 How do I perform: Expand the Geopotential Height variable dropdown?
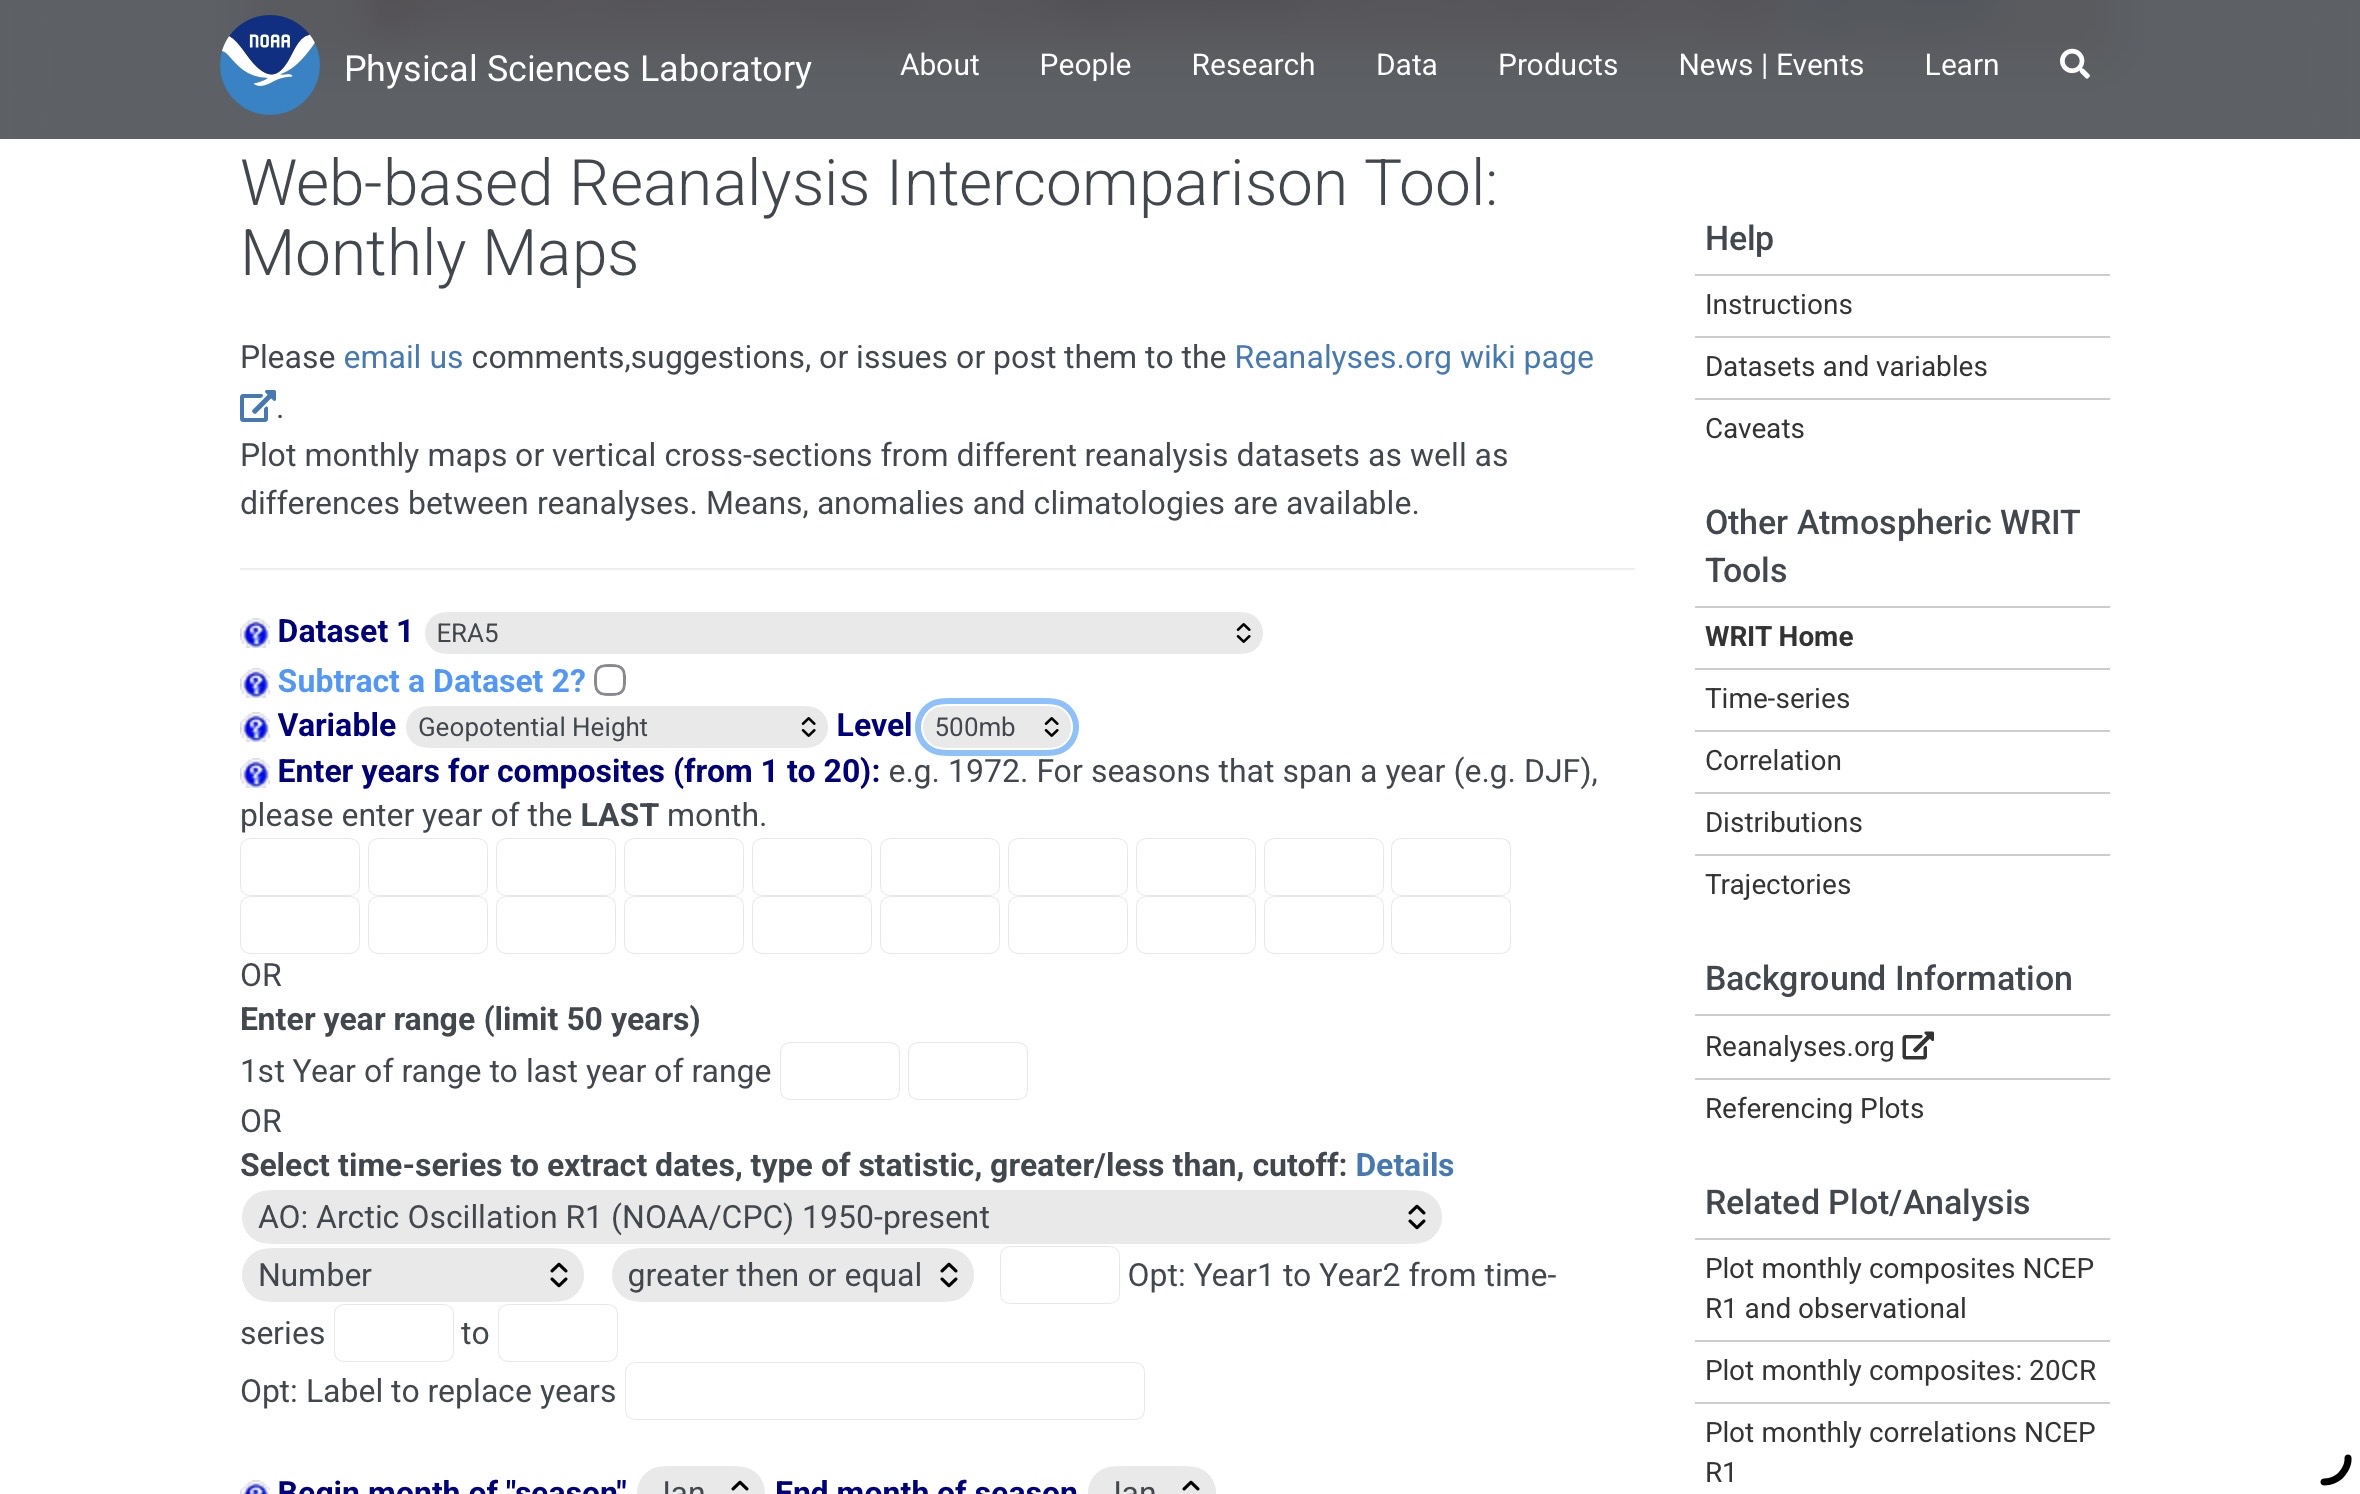point(616,727)
